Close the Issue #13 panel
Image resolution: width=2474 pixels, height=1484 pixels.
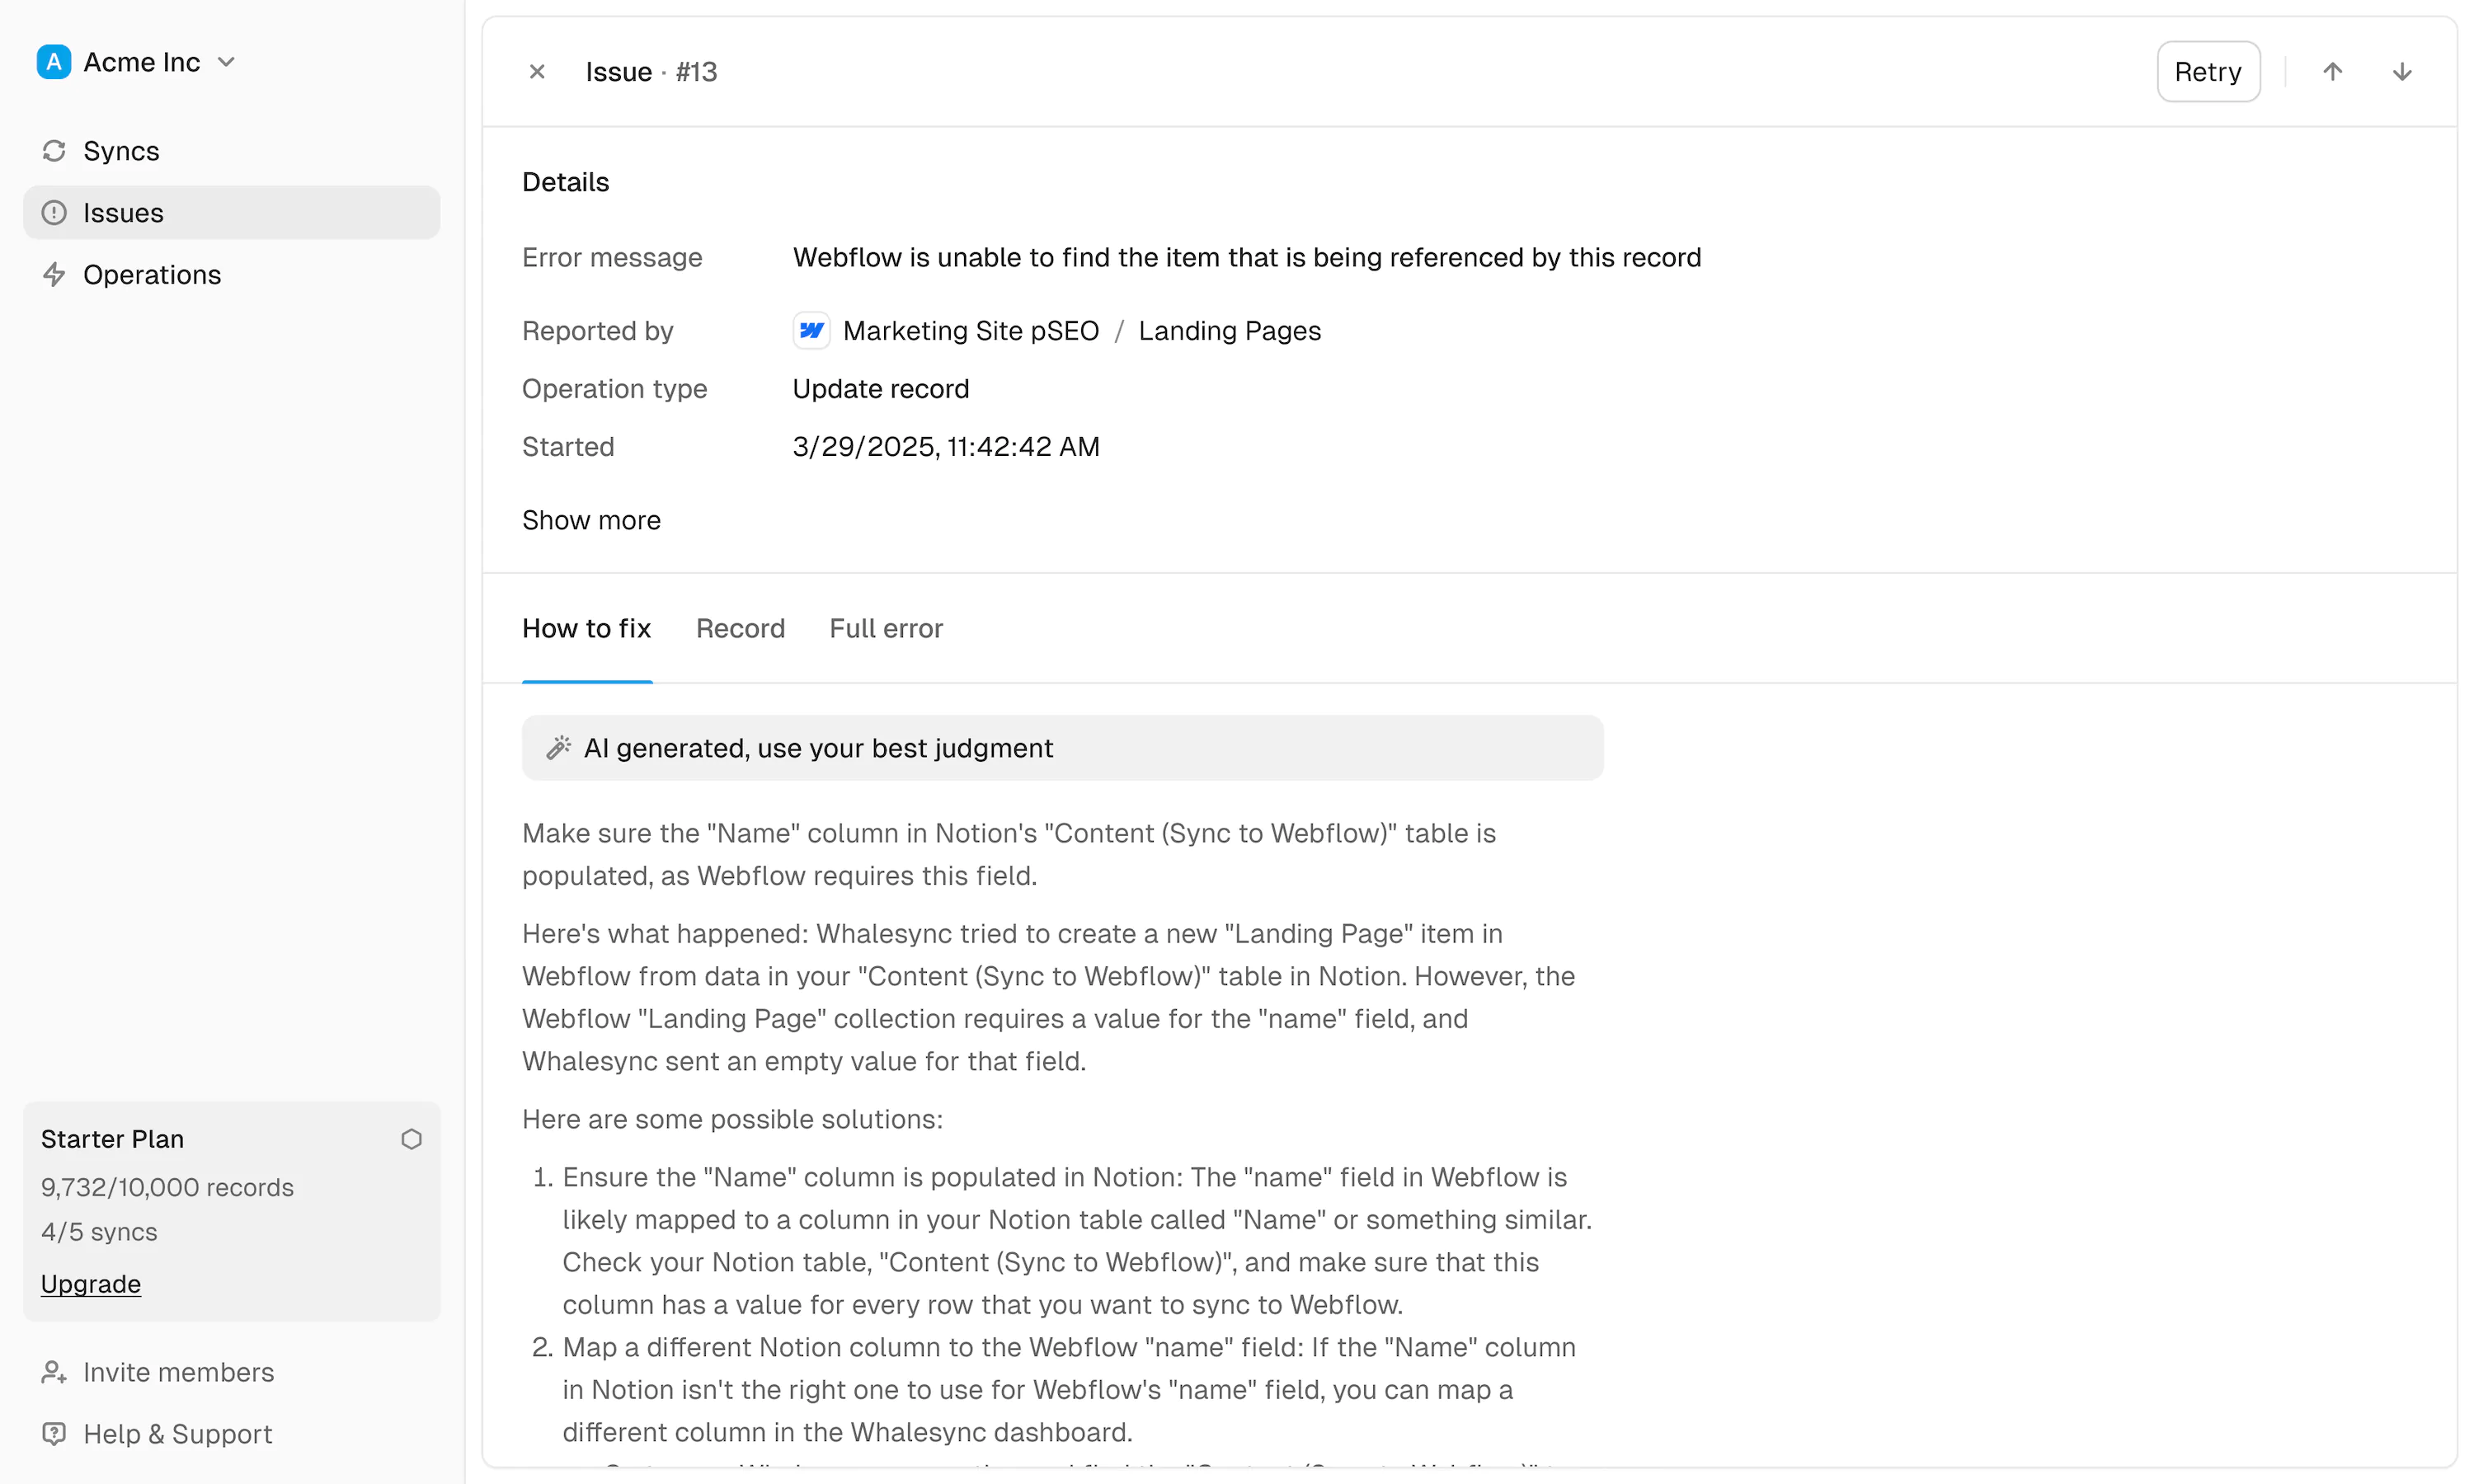537,72
